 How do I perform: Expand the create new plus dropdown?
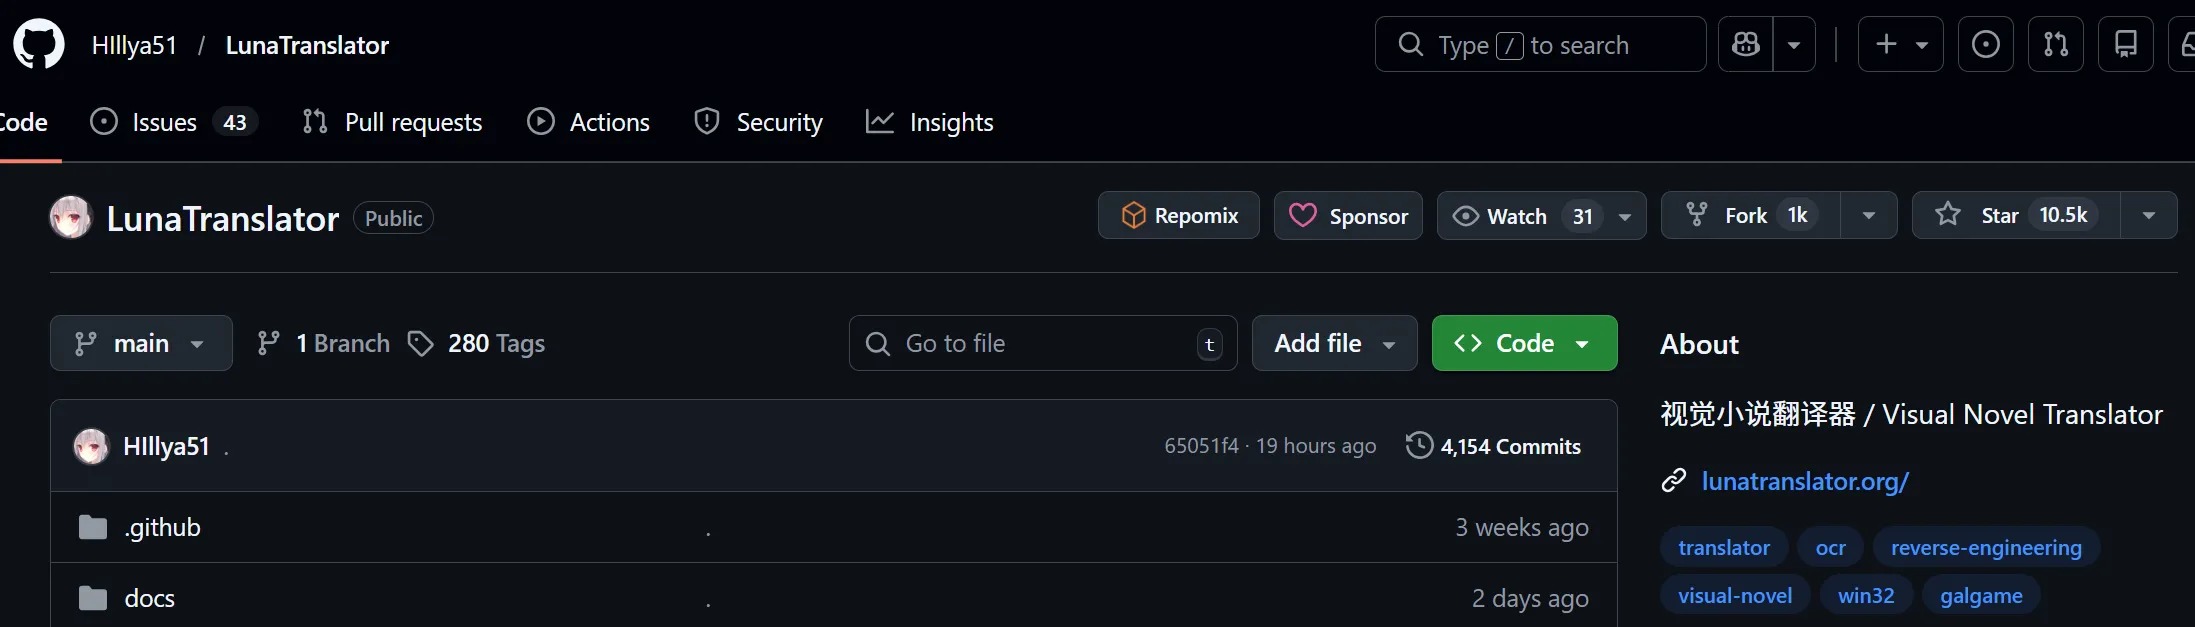[1900, 45]
